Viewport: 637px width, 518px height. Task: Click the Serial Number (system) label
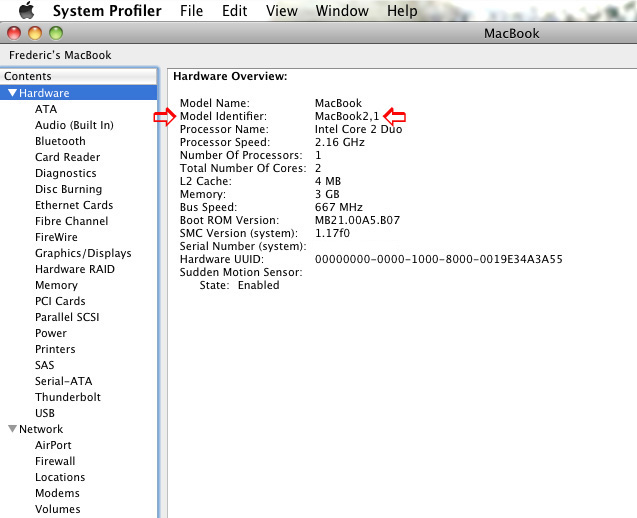(x=243, y=247)
